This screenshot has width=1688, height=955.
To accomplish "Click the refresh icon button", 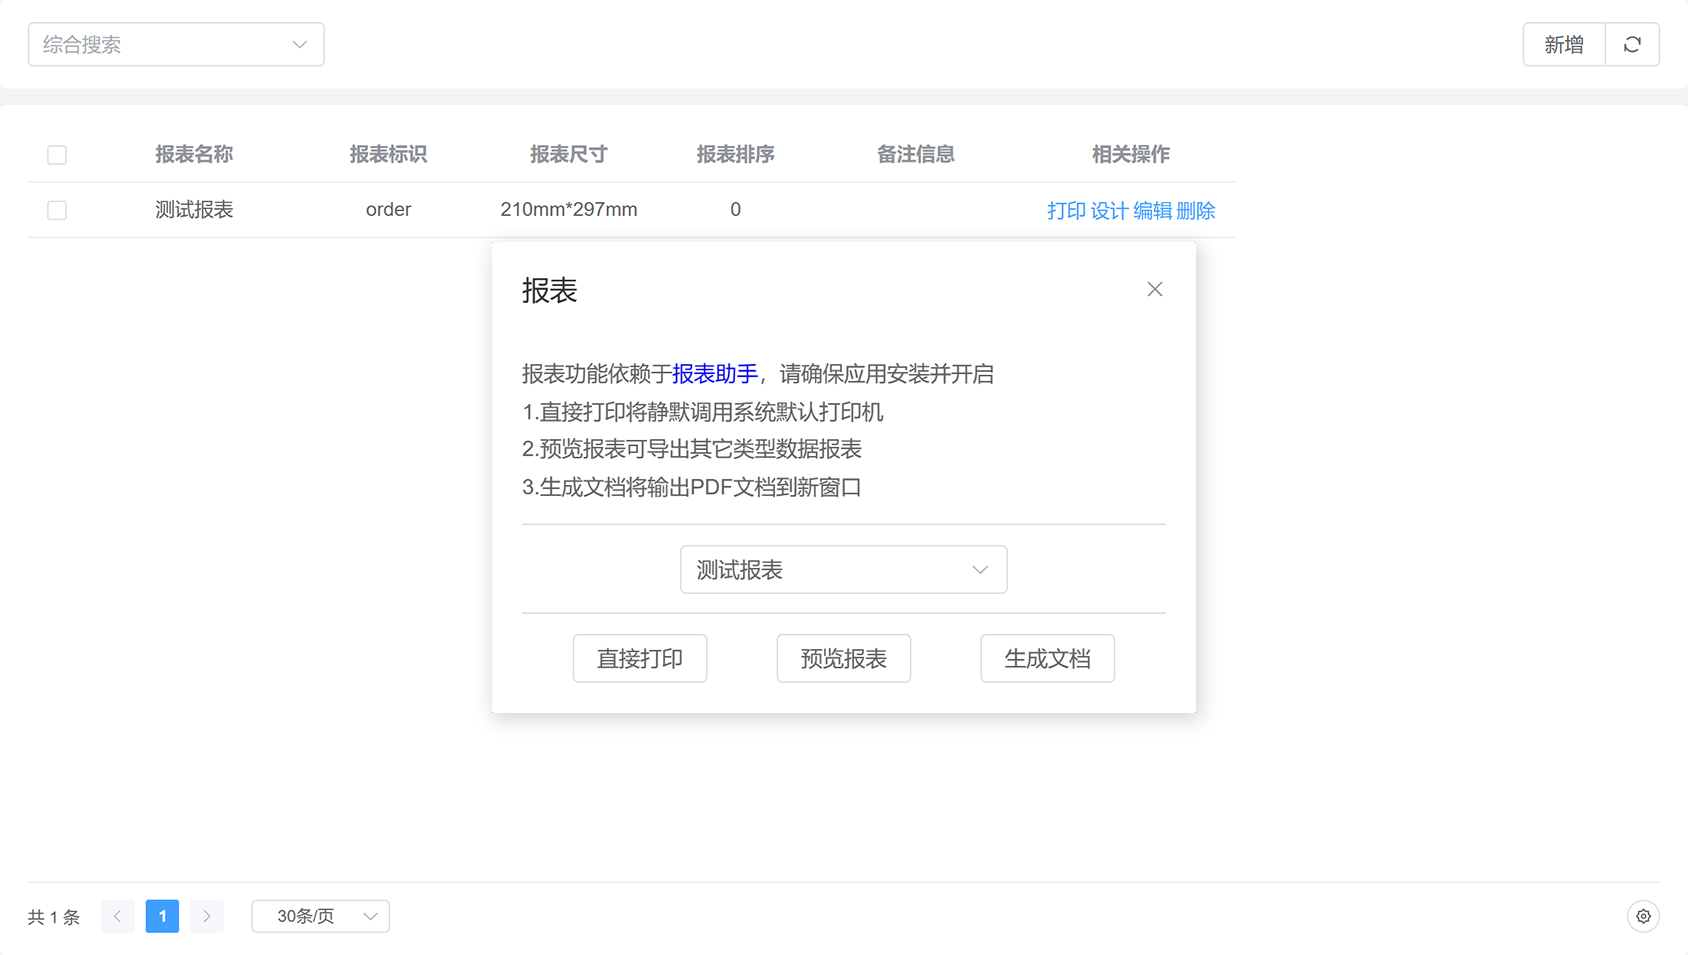I will [x=1632, y=45].
